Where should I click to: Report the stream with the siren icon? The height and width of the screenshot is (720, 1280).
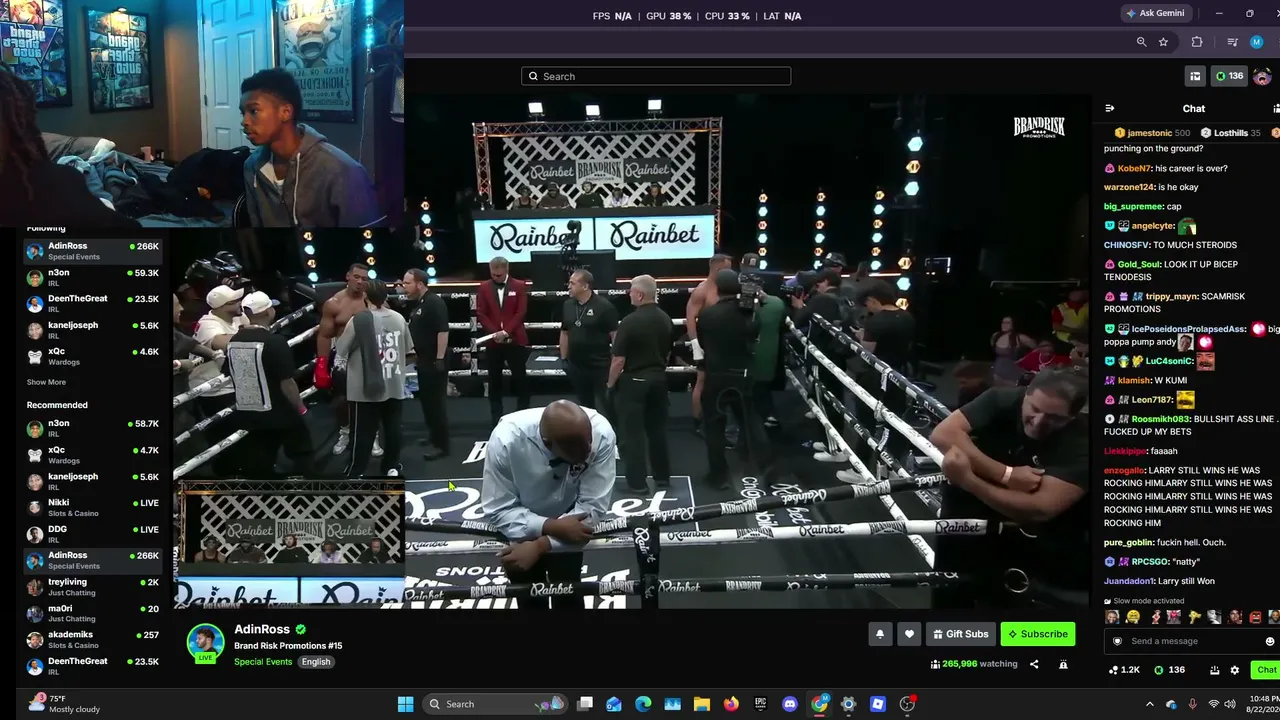(1063, 664)
